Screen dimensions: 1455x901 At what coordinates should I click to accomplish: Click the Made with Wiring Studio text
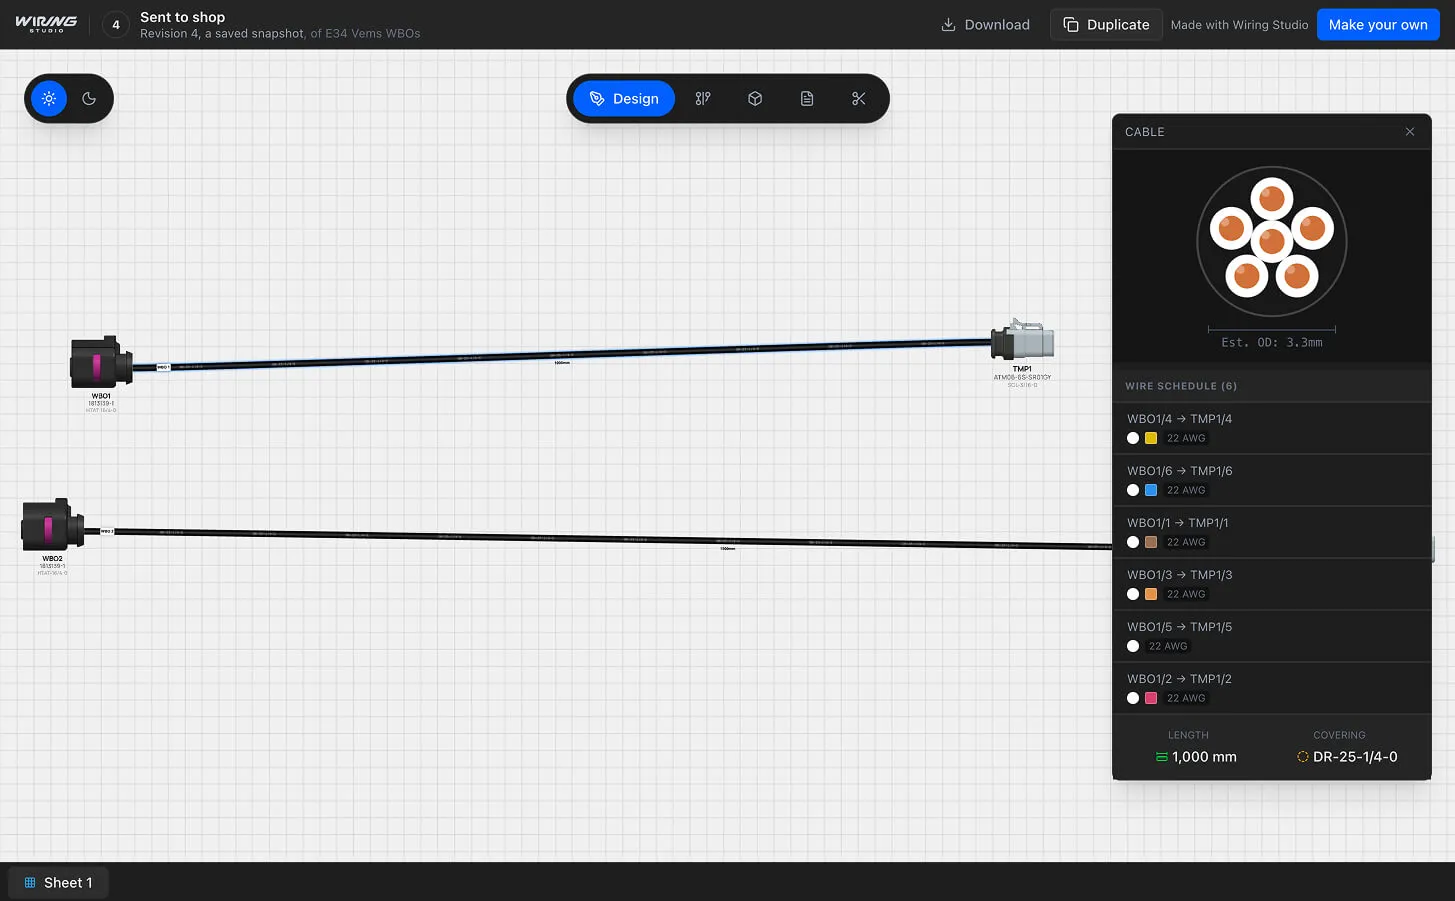(1239, 25)
